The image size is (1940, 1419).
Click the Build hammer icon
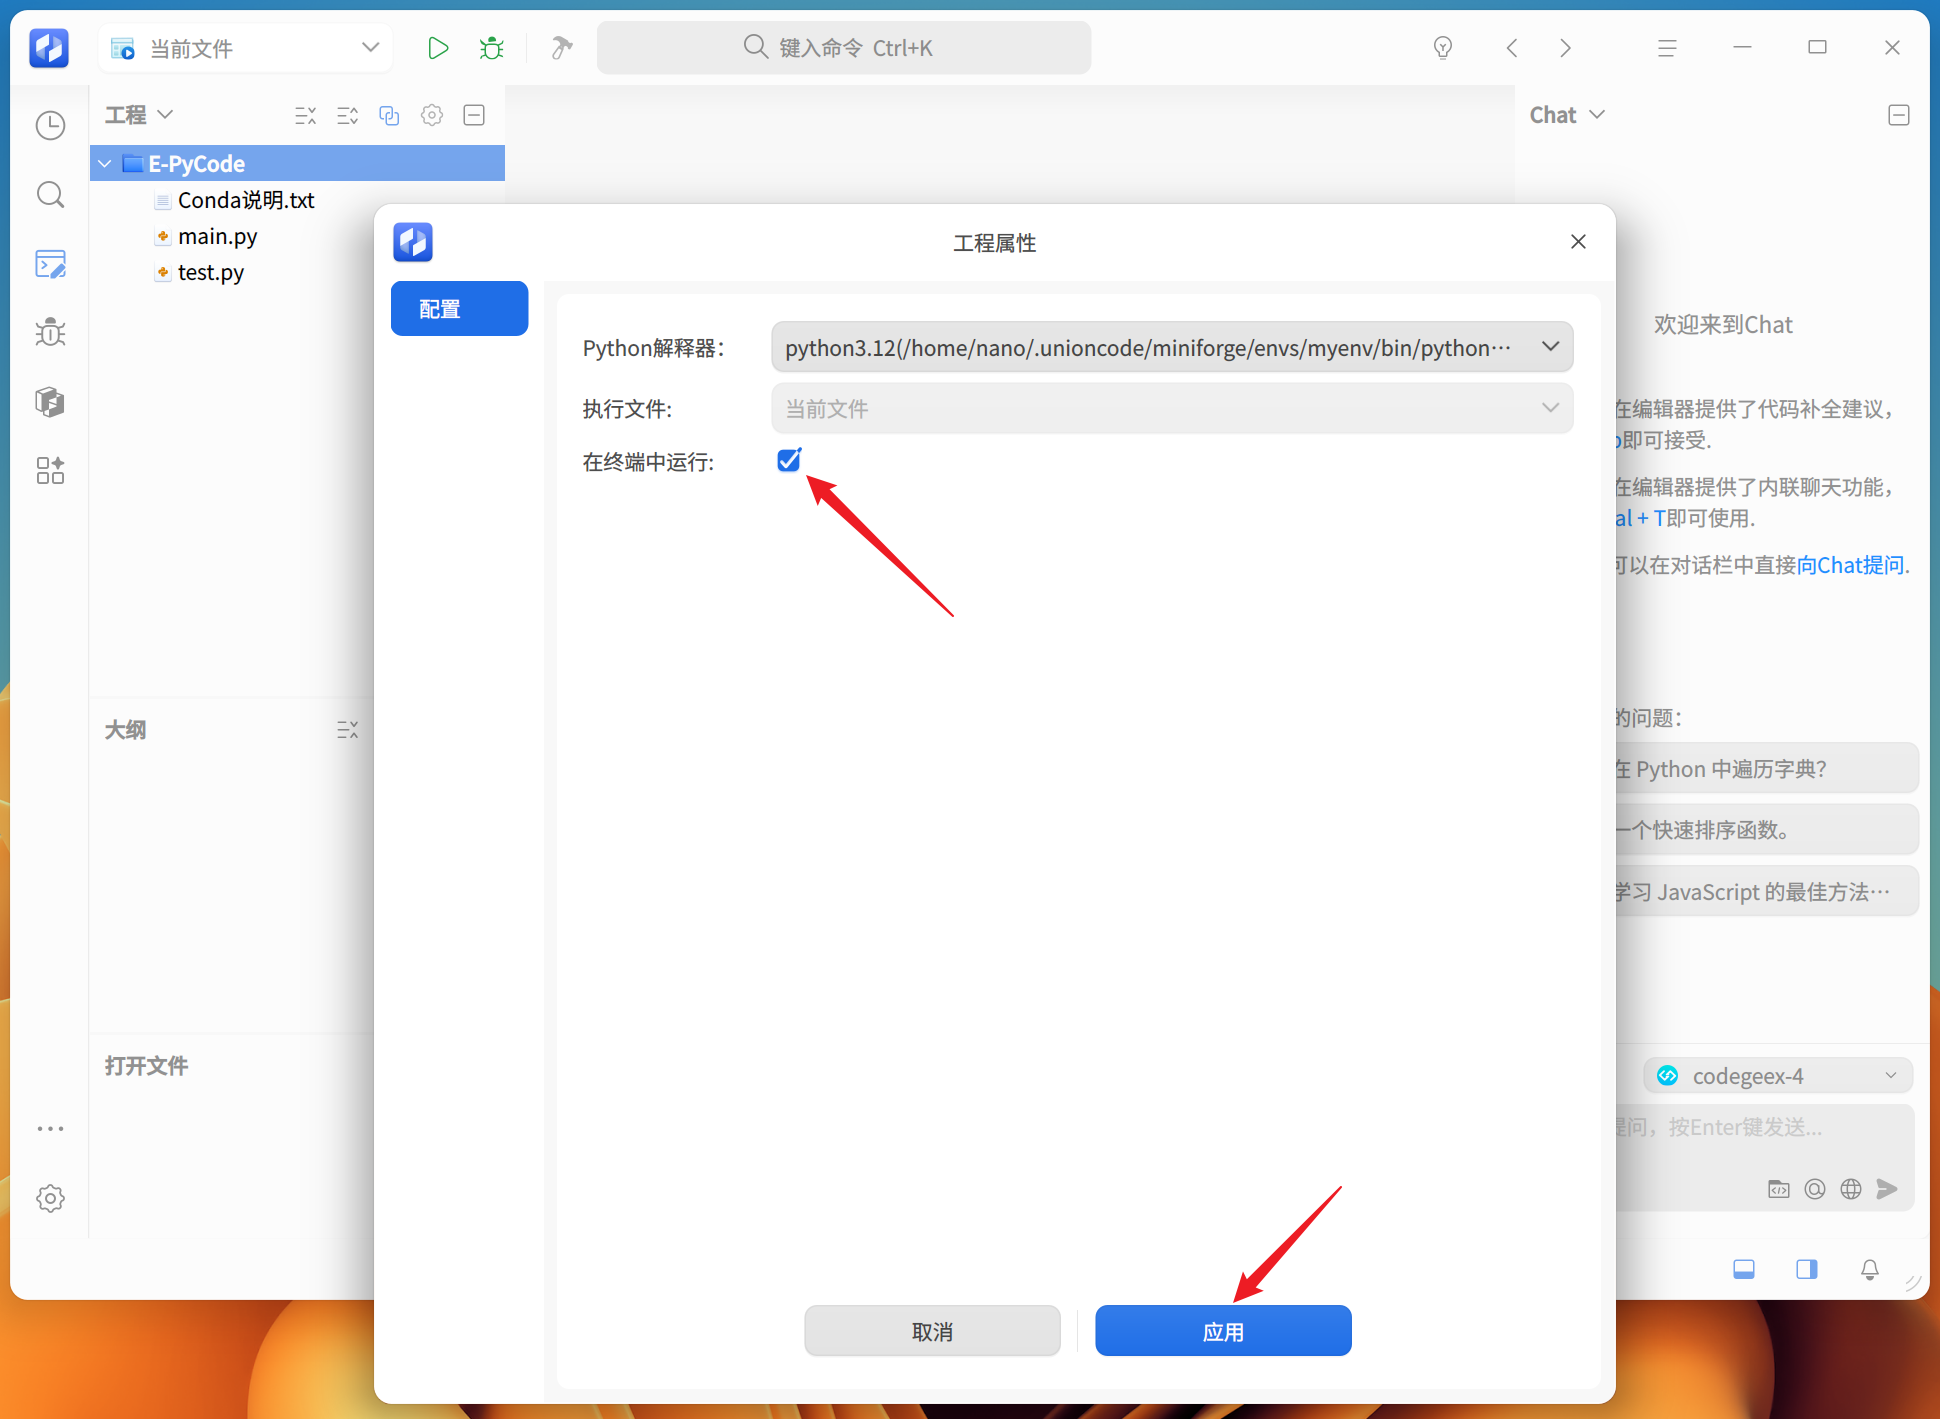[562, 48]
